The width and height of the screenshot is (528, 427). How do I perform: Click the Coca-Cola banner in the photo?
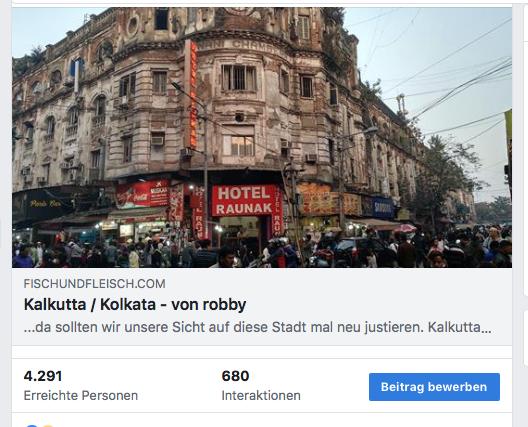pyautogui.click(x=142, y=194)
